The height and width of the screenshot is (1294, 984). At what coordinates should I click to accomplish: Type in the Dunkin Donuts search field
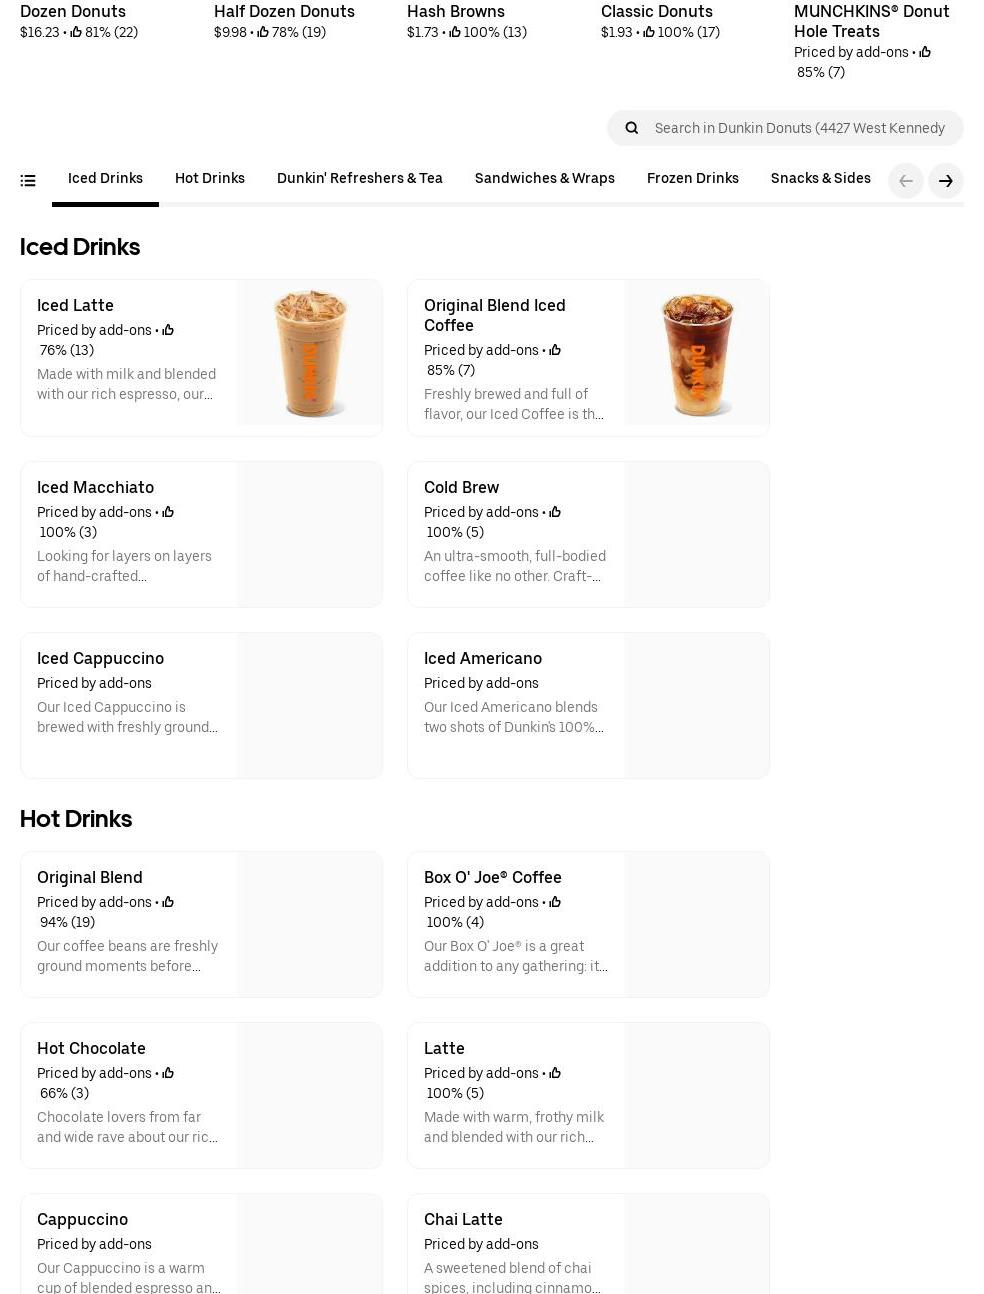(x=799, y=128)
